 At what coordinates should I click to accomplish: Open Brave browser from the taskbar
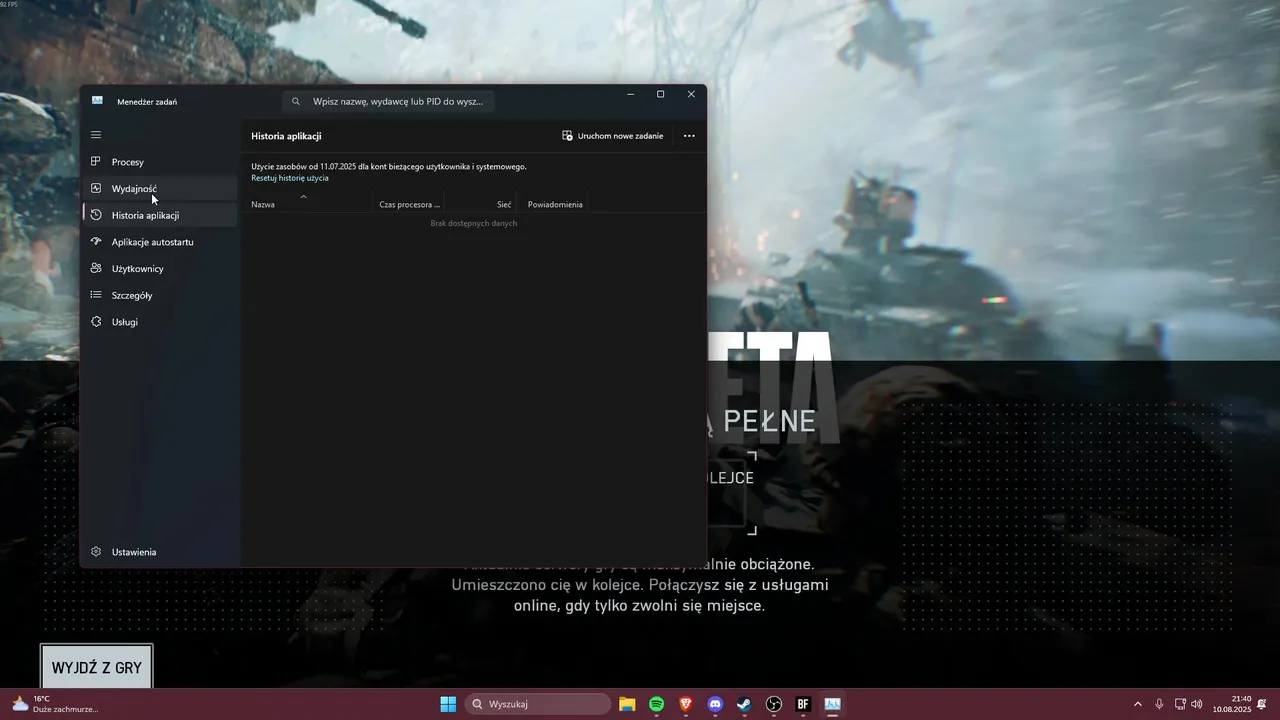[x=686, y=704]
